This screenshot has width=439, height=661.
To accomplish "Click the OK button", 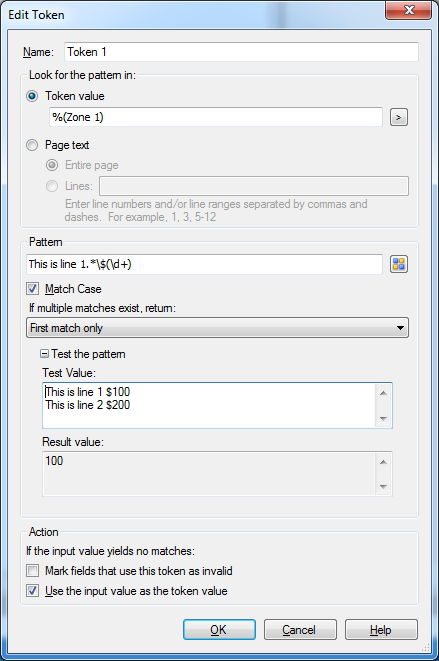I will point(219,630).
